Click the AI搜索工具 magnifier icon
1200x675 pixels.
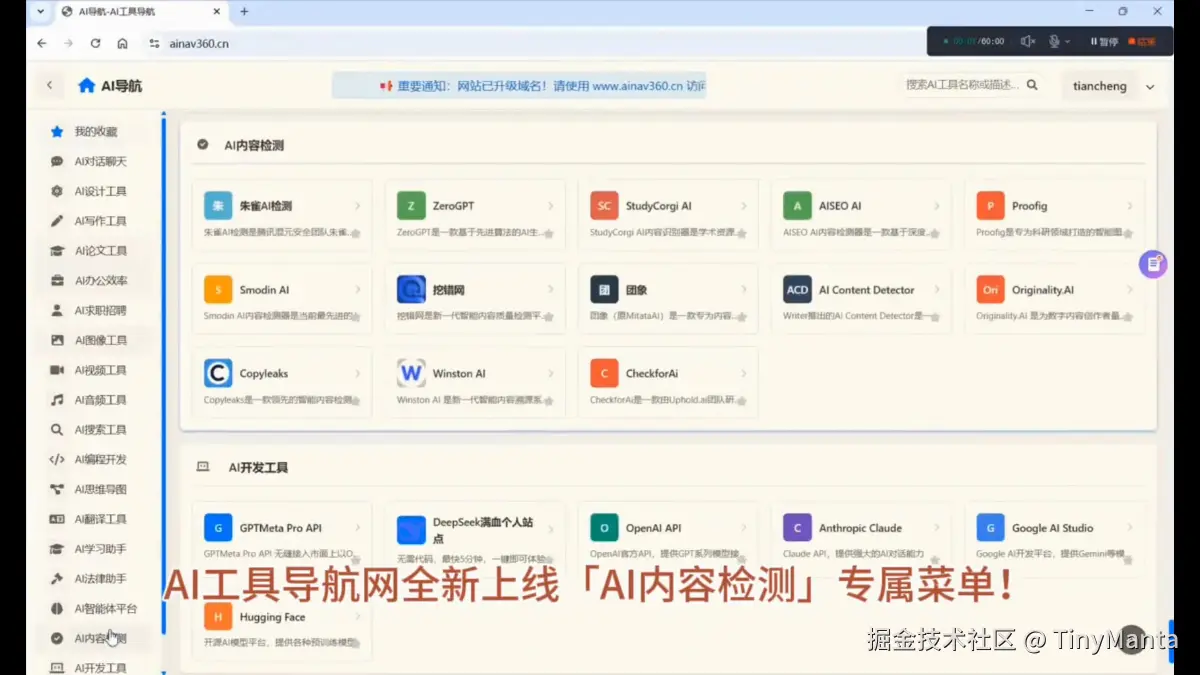(x=59, y=429)
